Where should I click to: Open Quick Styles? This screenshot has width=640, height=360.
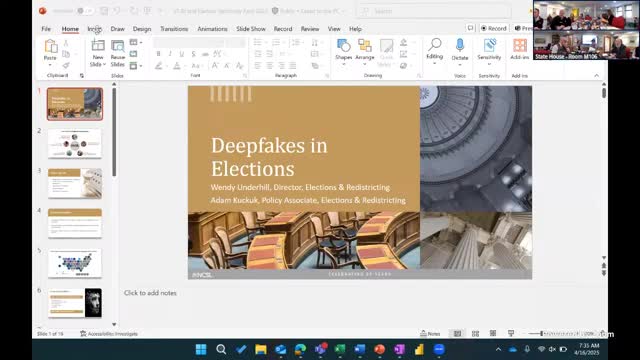coord(386,53)
